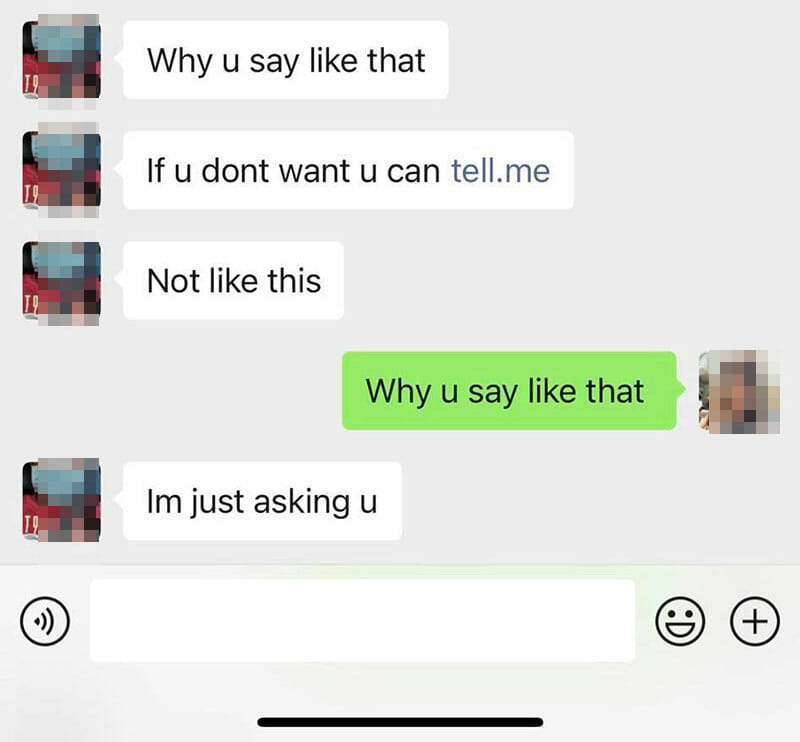Tap avatar next to 'Not like this'
The width and height of the screenshot is (800, 742).
tap(61, 281)
